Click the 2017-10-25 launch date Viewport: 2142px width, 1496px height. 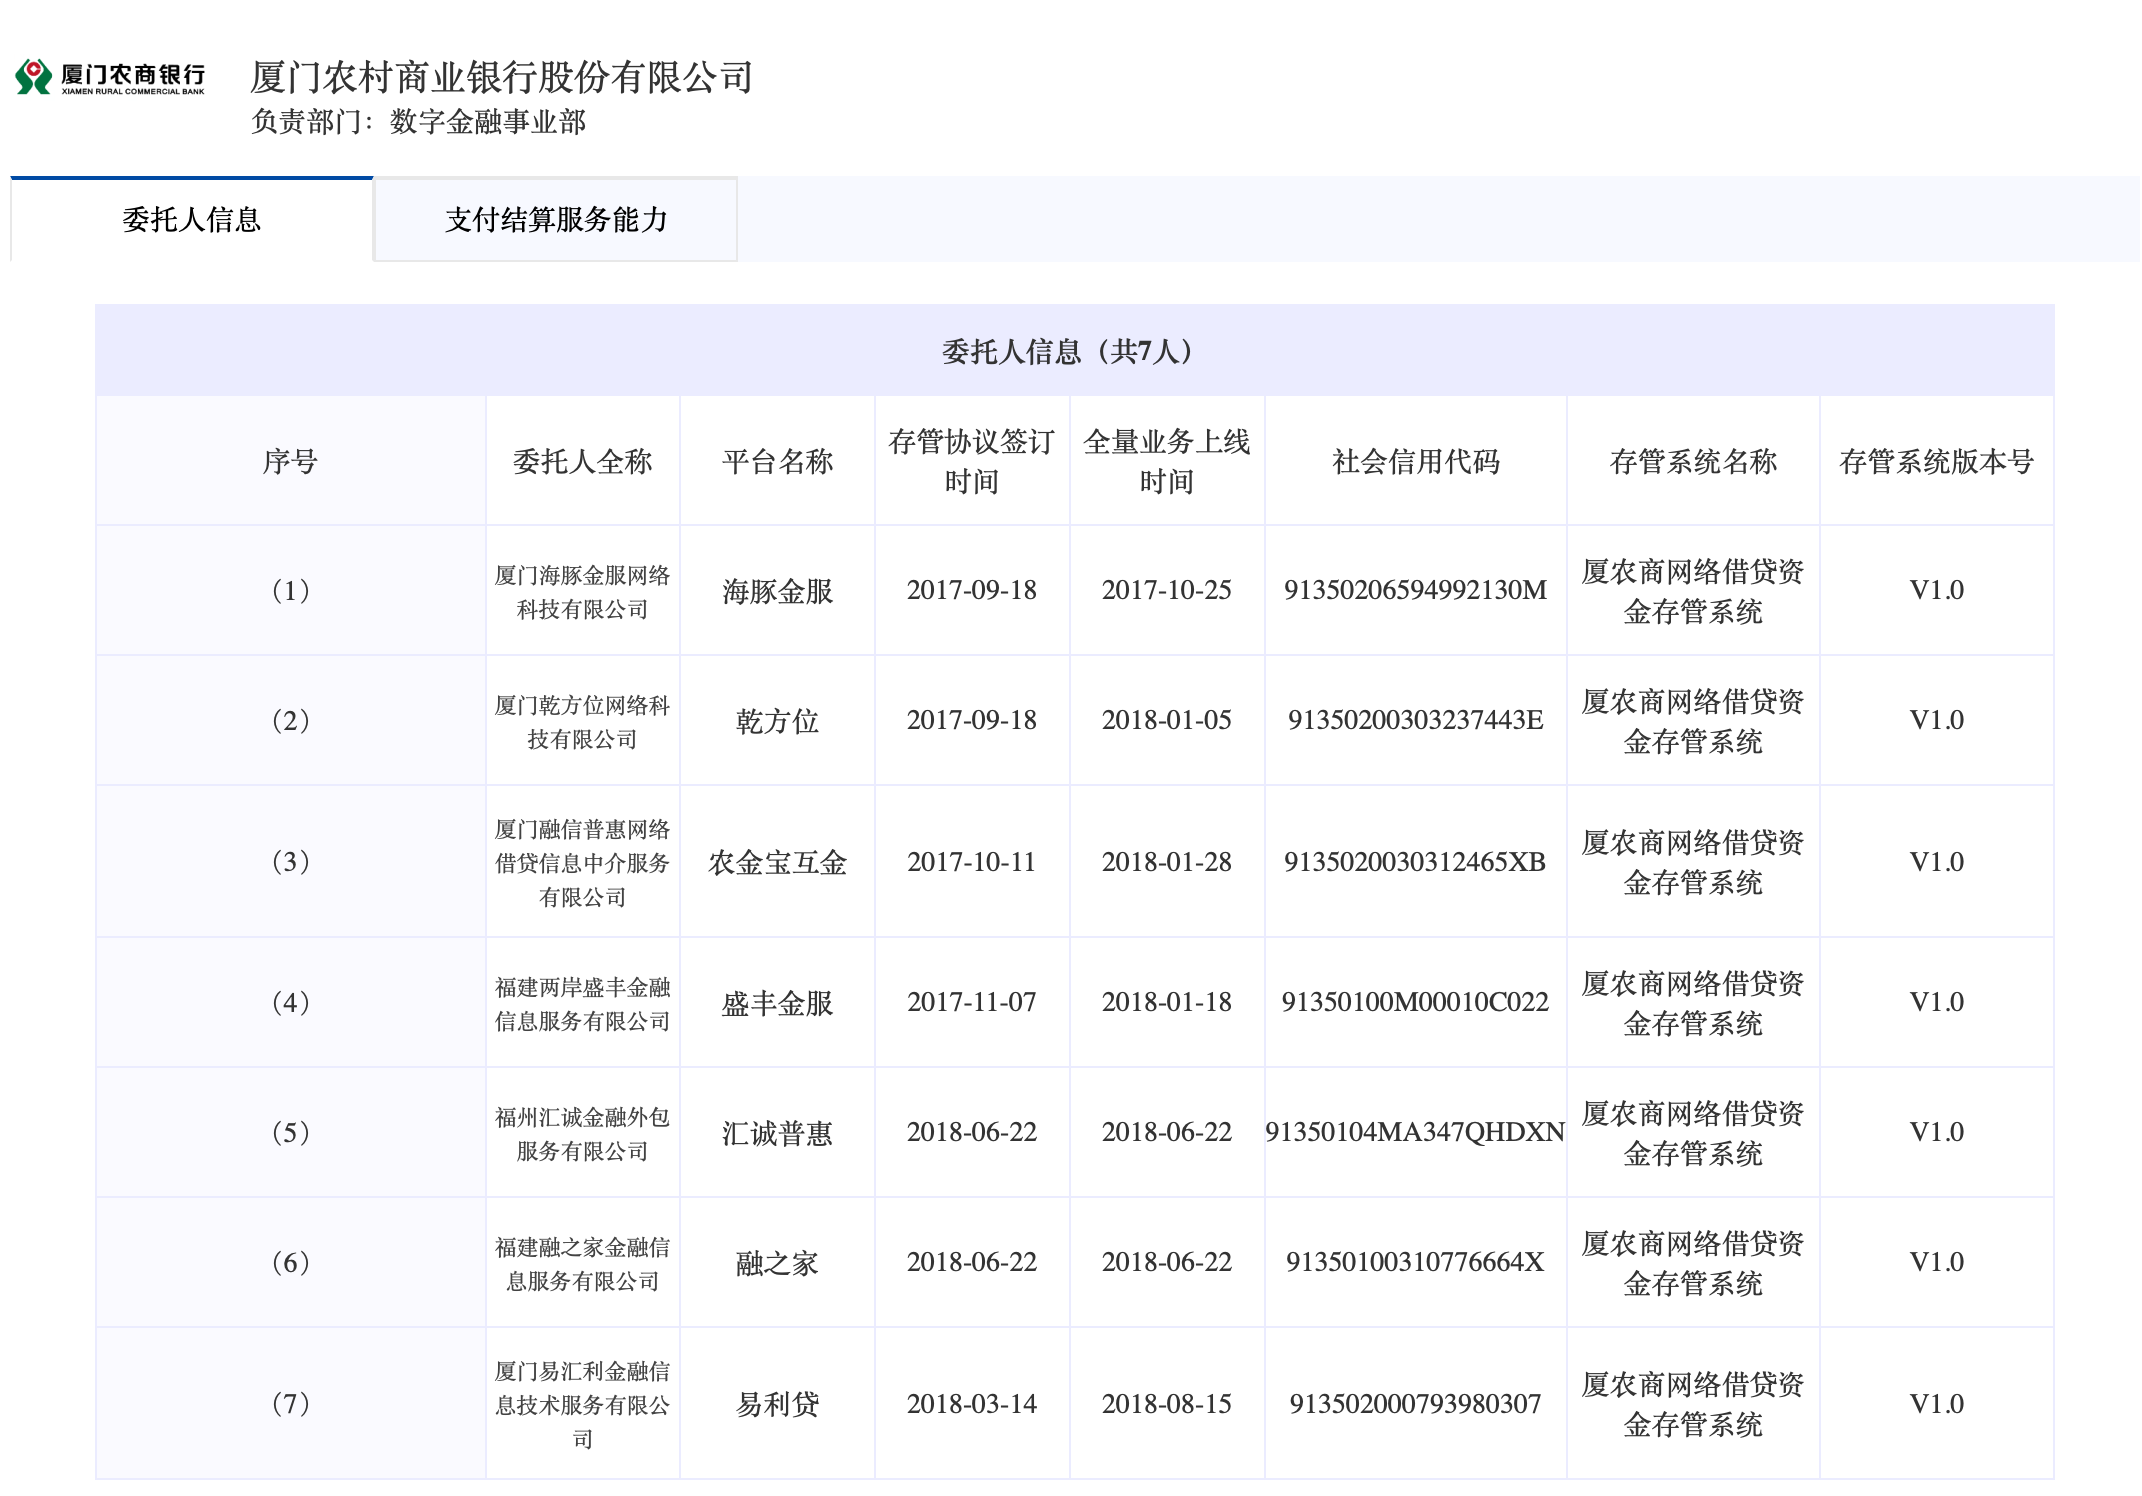tap(1167, 590)
